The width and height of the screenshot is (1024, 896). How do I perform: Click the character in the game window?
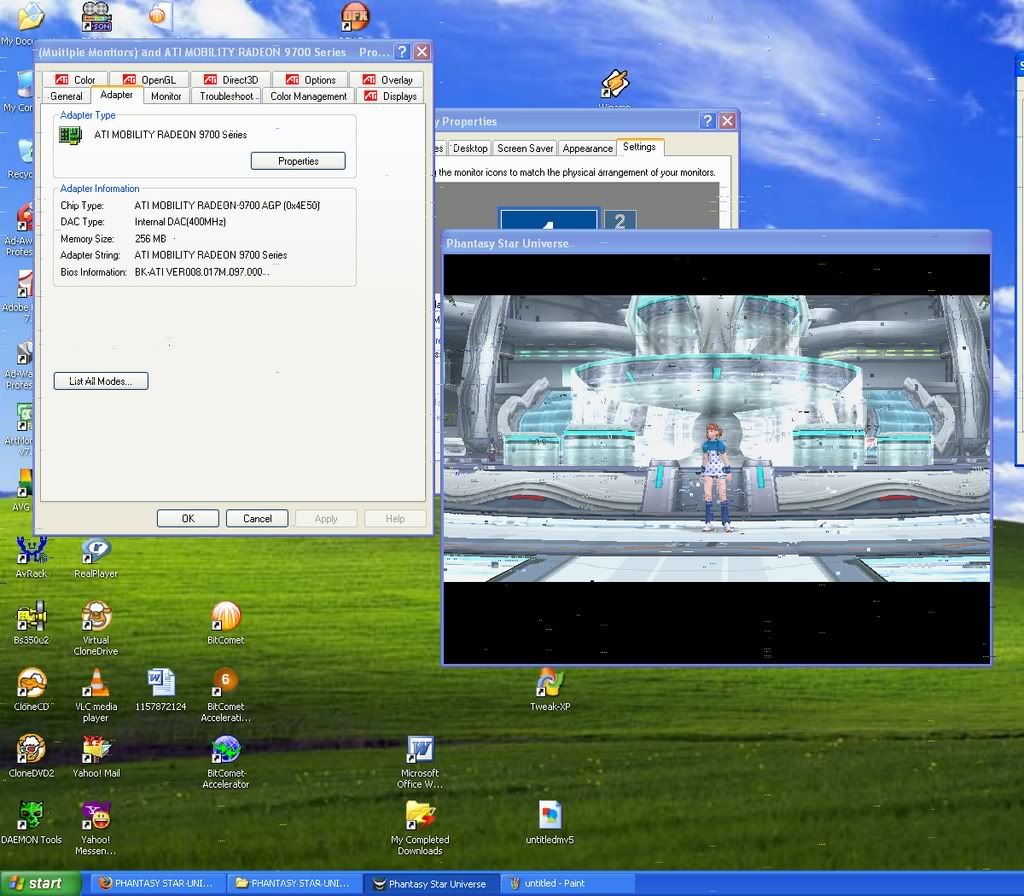[716, 477]
